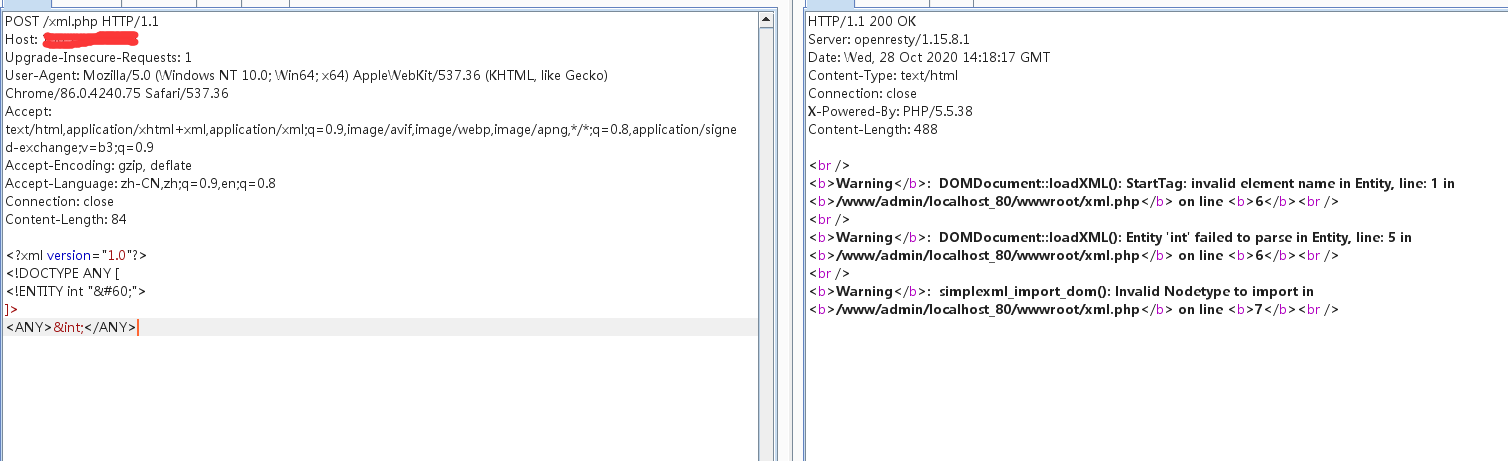Select the 'Upgrade-Insecure-Requests: 1' header line
1508x461 pixels.
[98, 57]
